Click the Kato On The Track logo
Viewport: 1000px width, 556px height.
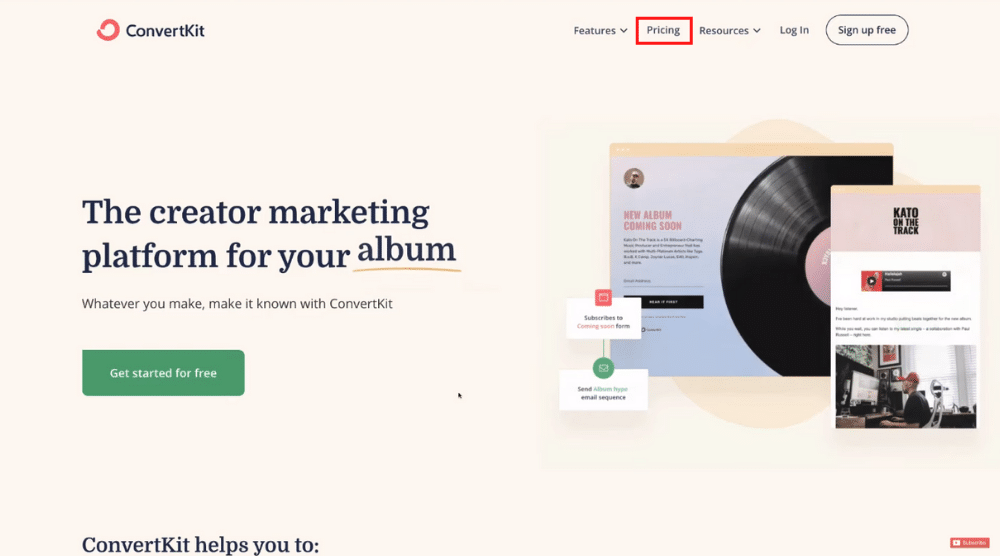[906, 221]
